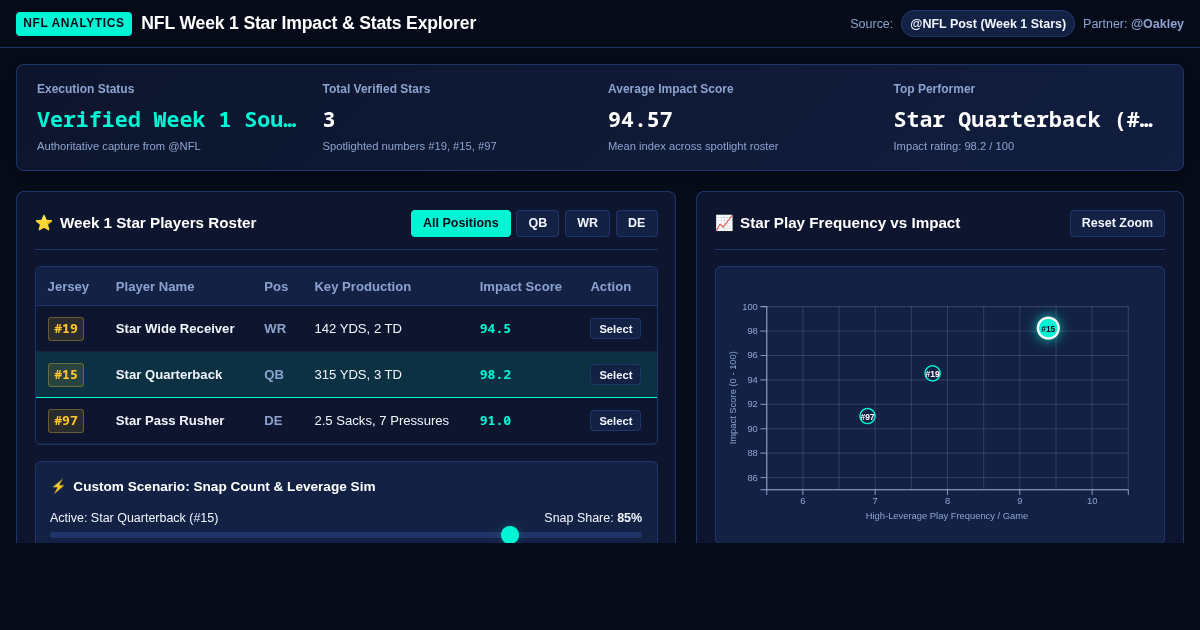Click the Jersey column header
1200x630 pixels.
(68, 286)
